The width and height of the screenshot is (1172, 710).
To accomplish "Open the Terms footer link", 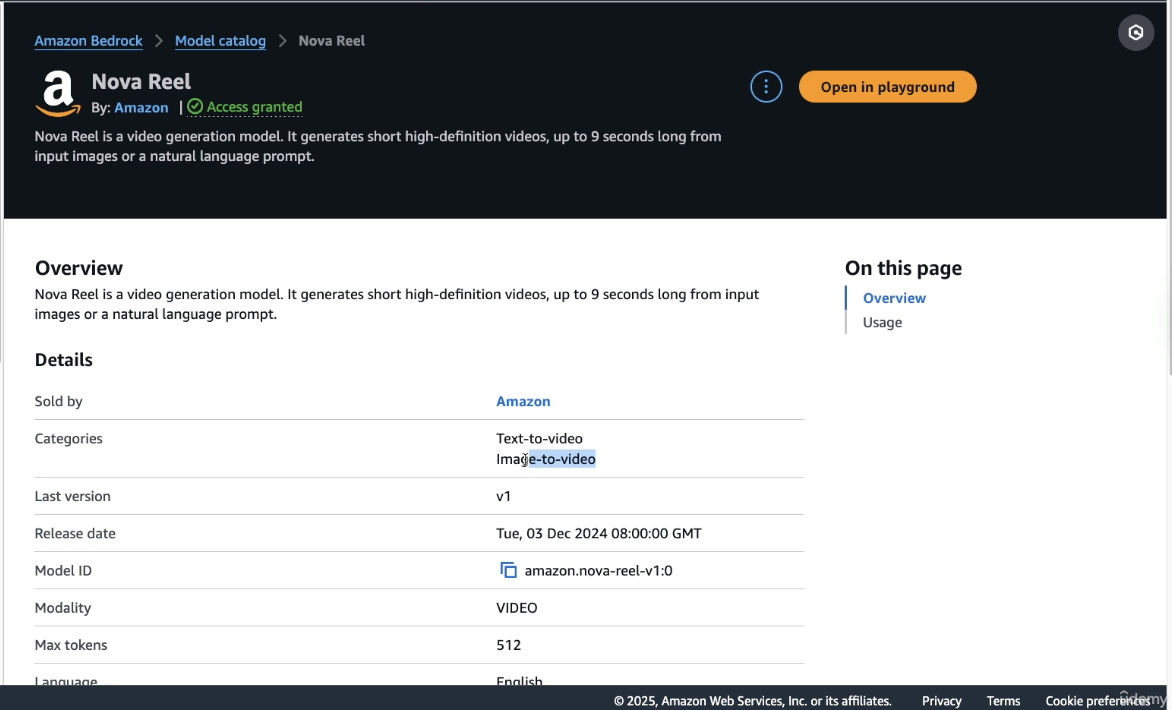I will [x=1003, y=701].
